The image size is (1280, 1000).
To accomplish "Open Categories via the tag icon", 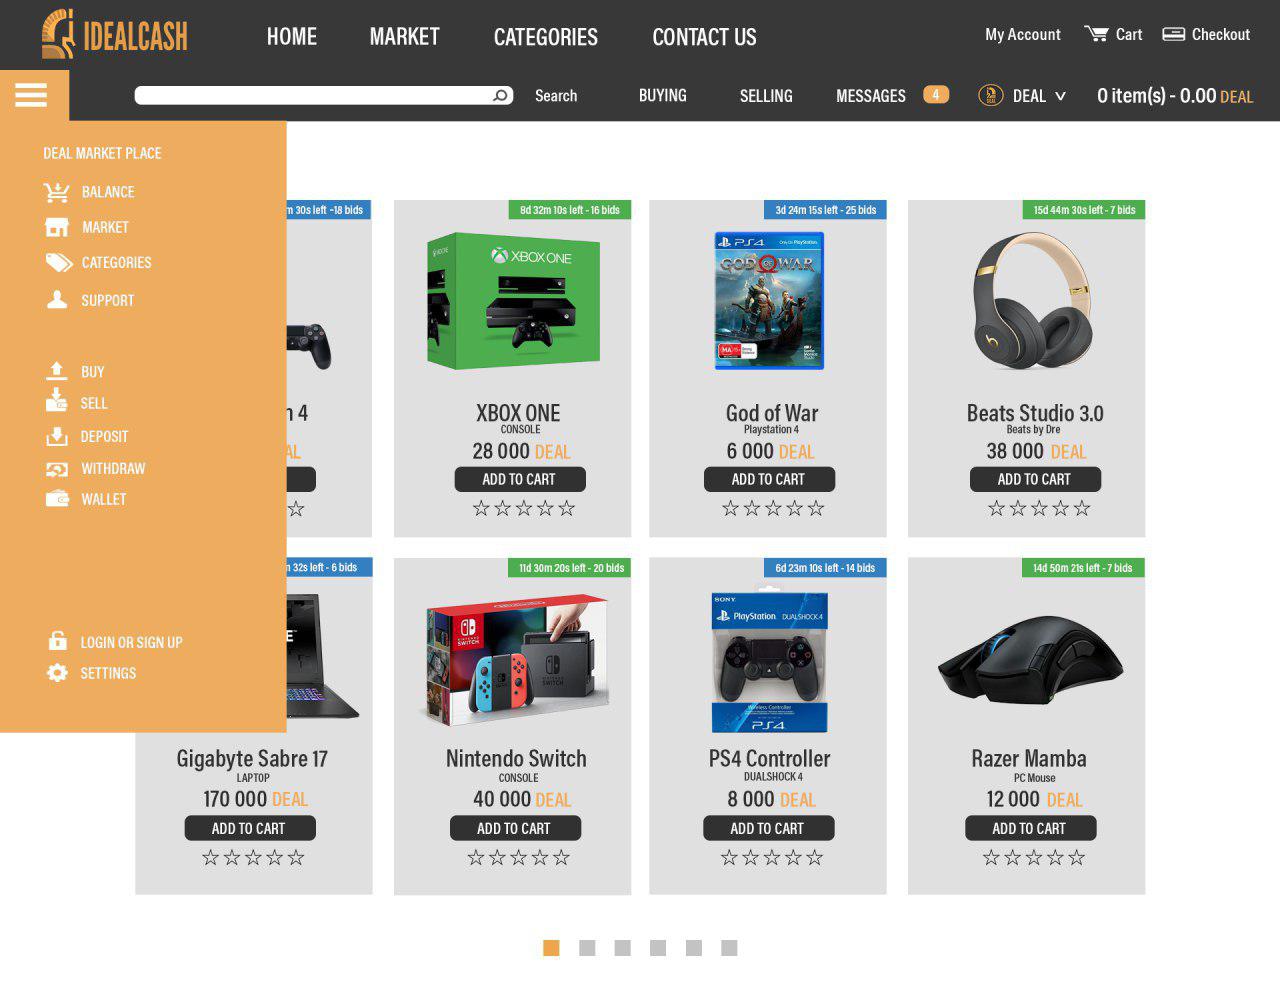I will click(59, 262).
